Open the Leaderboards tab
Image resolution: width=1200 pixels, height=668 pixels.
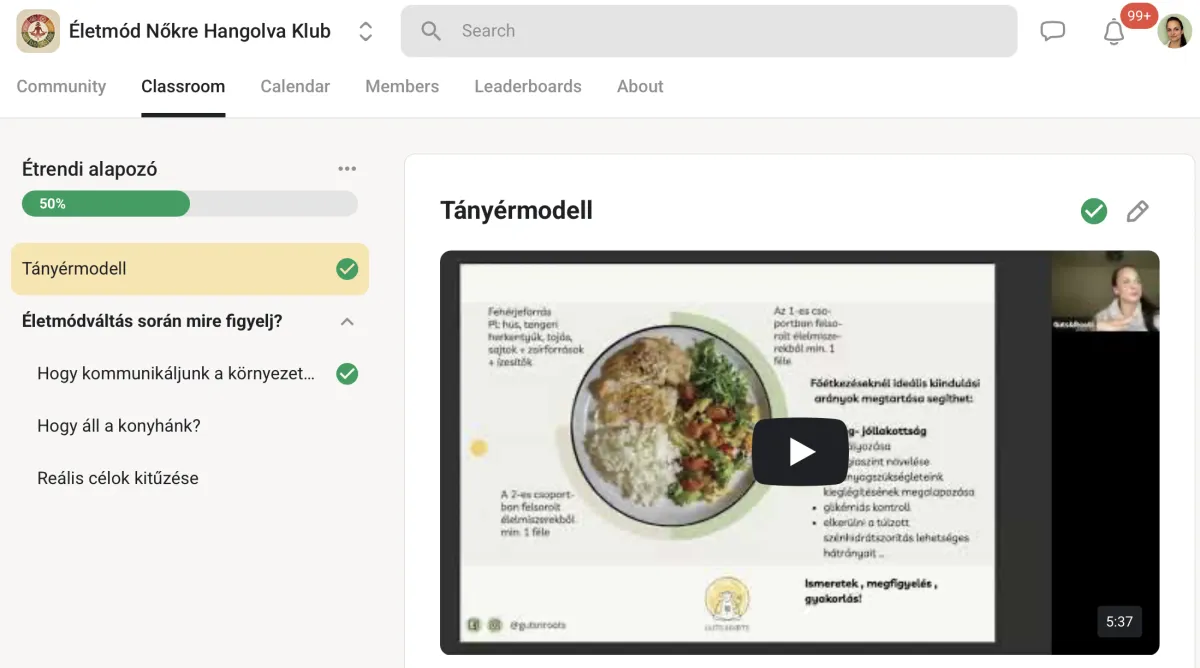click(x=528, y=86)
